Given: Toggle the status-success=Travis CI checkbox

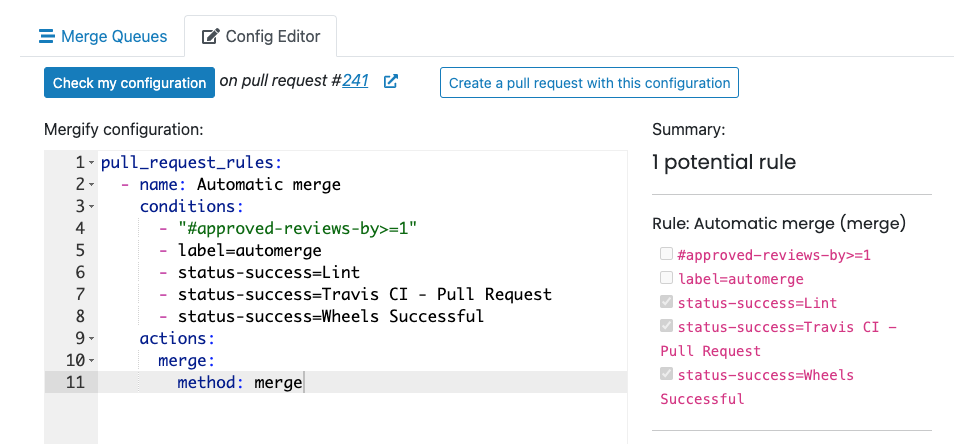Looking at the screenshot, I should pos(666,326).
